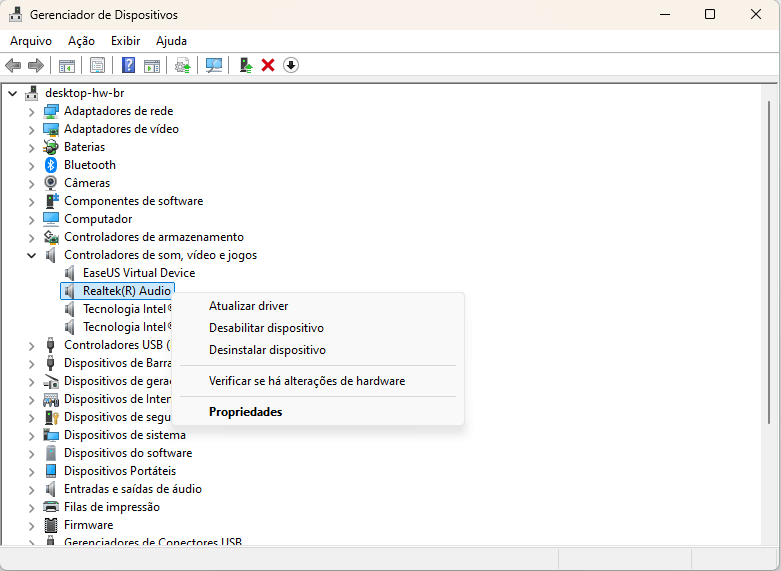
Task: Expand the Adaptadores de rede category
Action: [x=31, y=111]
